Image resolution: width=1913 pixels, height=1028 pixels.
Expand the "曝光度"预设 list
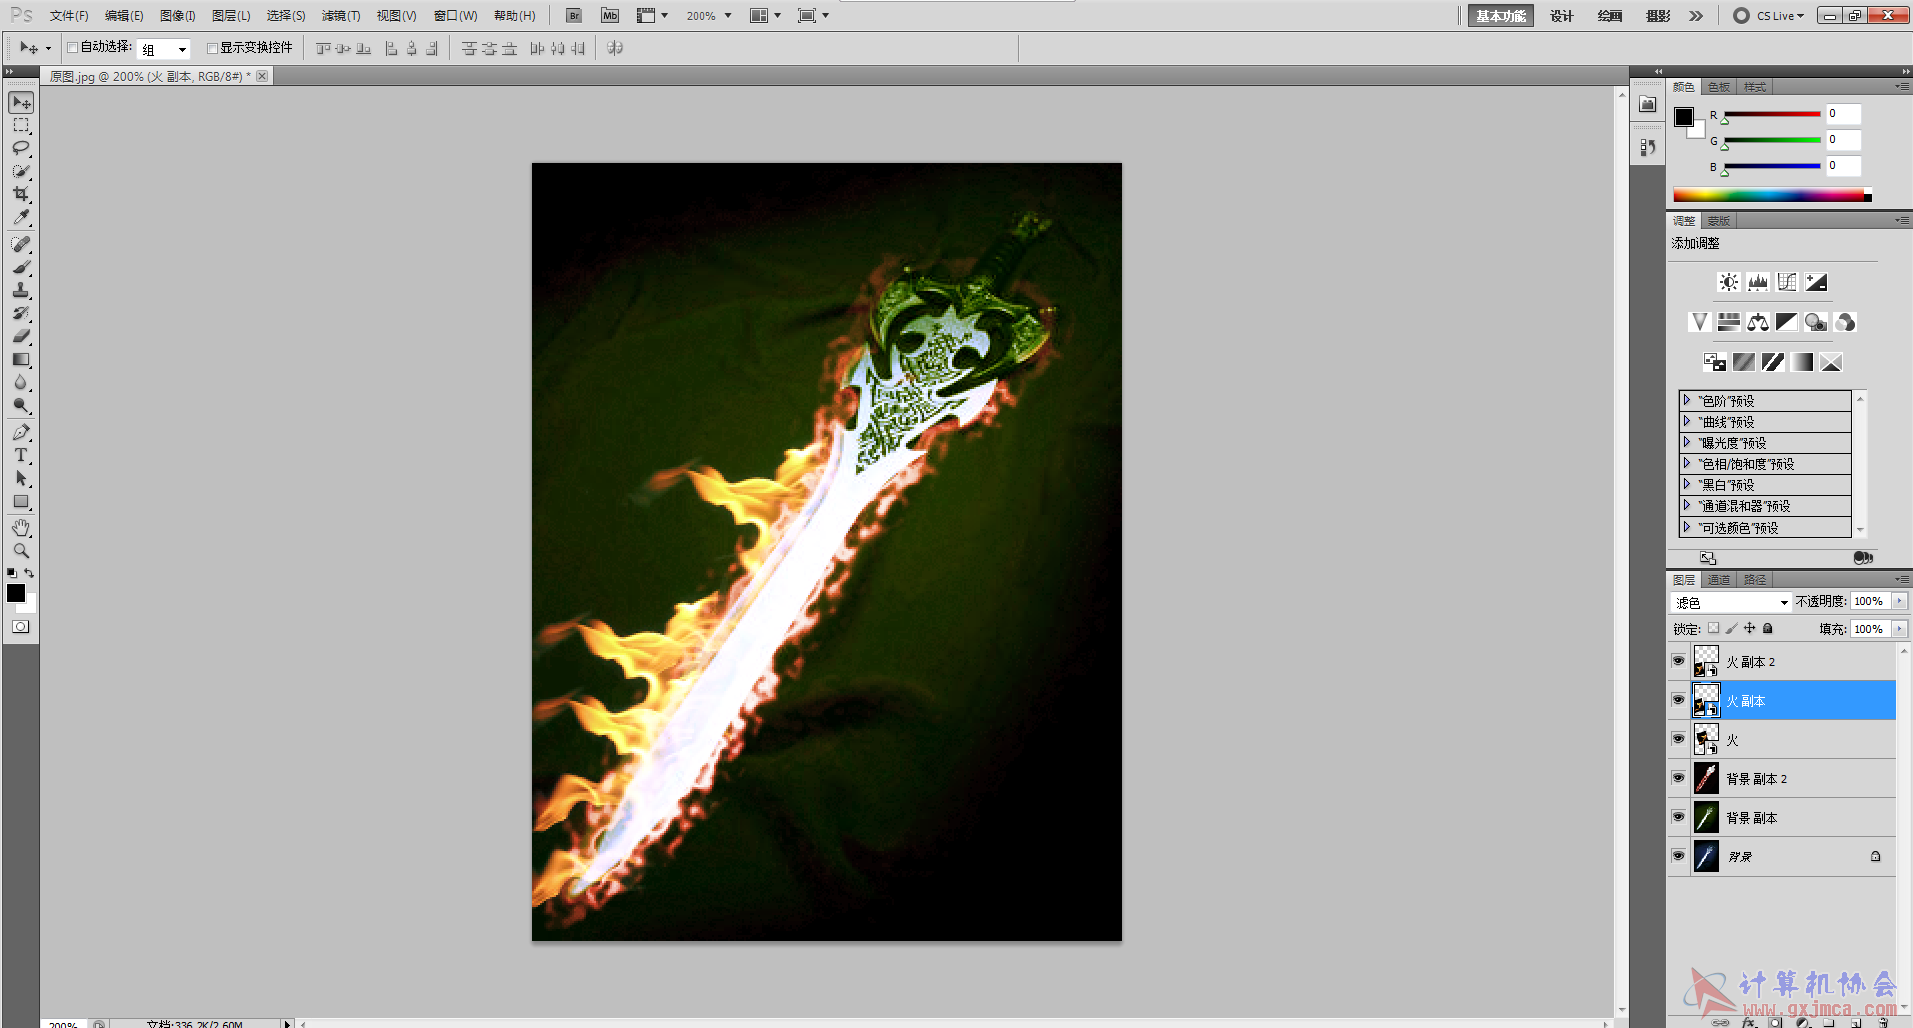(1687, 442)
